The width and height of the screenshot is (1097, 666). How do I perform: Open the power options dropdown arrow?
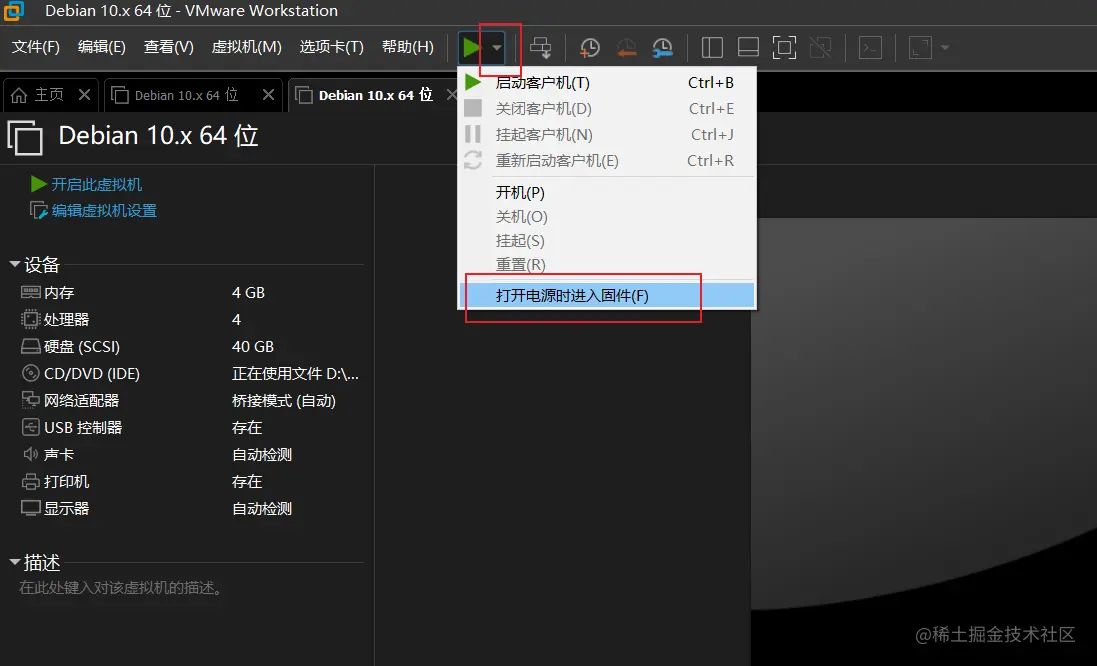[x=496, y=48]
